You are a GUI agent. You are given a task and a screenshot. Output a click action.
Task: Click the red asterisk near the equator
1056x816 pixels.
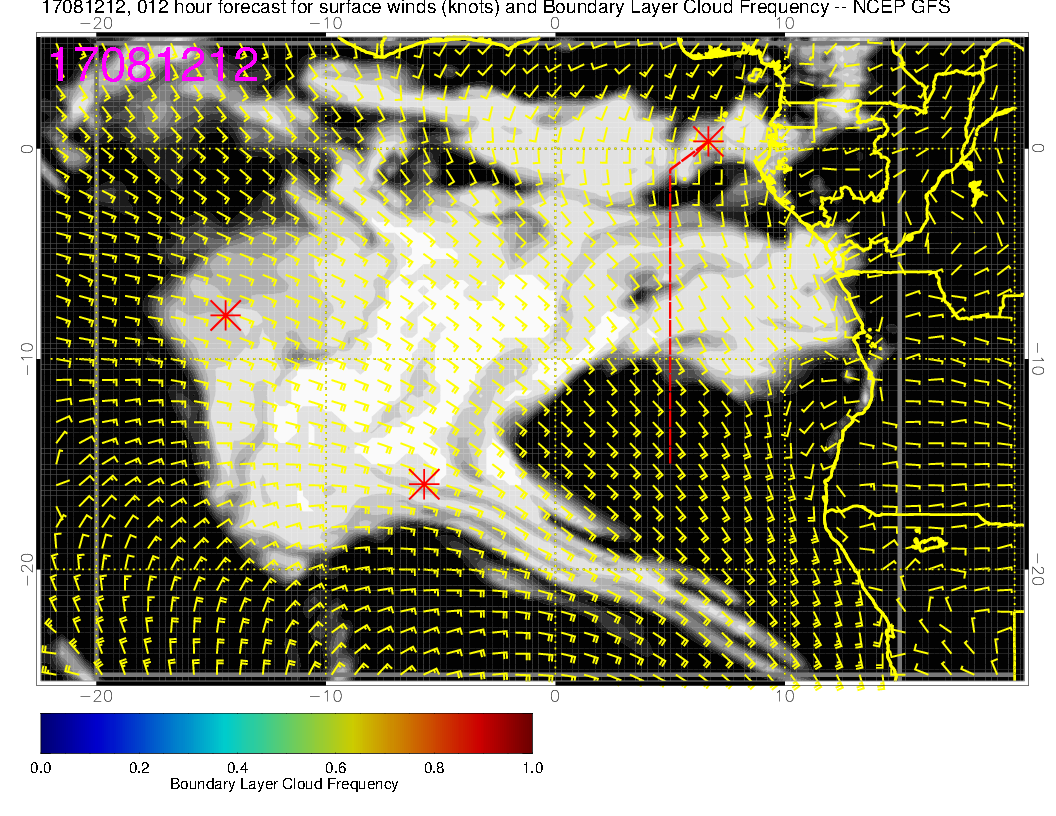coord(708,141)
